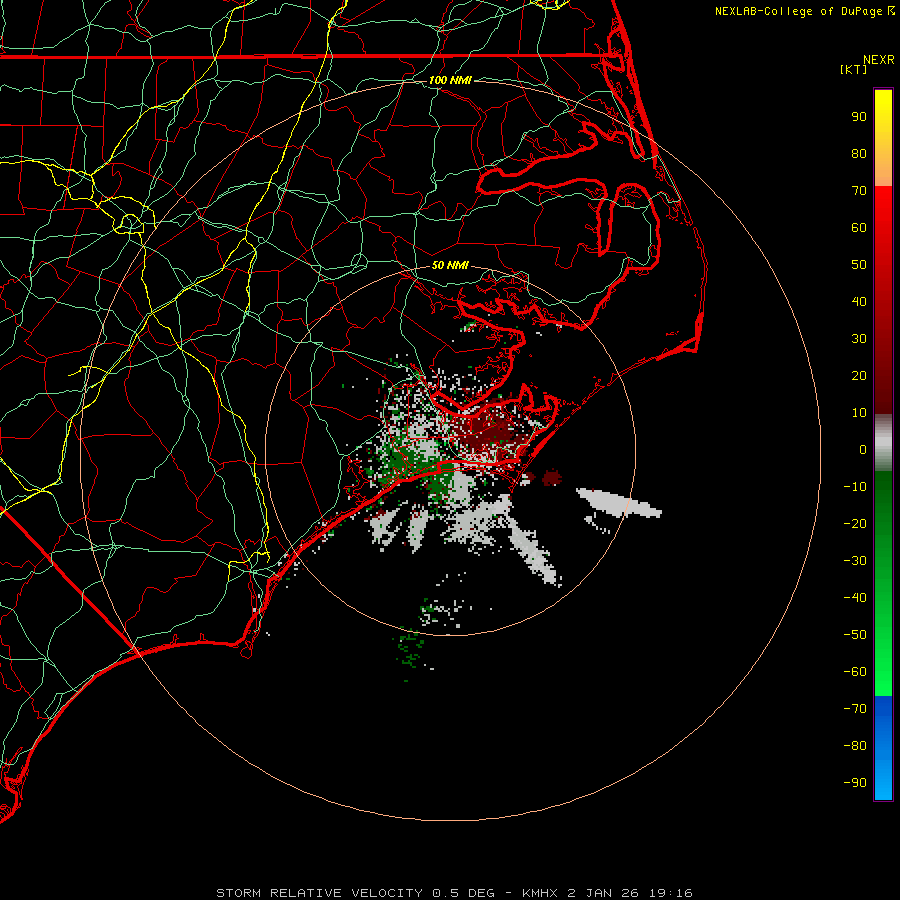This screenshot has height=900, width=900.
Task: Select the -50 value on the velocity scale
Action: [x=855, y=635]
